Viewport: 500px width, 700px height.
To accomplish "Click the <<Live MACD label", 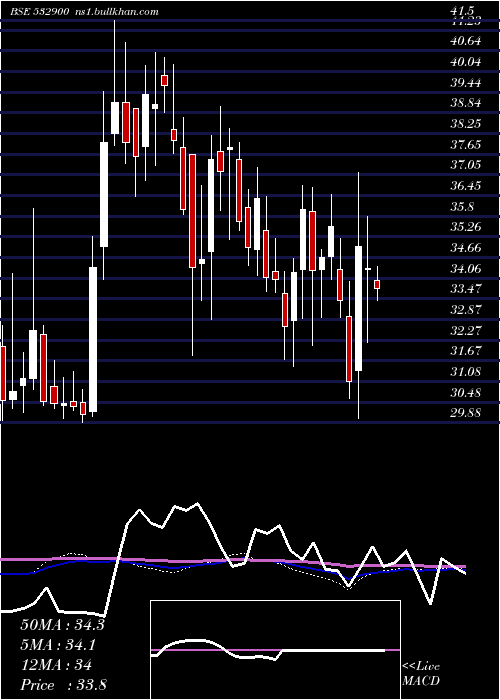I will click(421, 674).
